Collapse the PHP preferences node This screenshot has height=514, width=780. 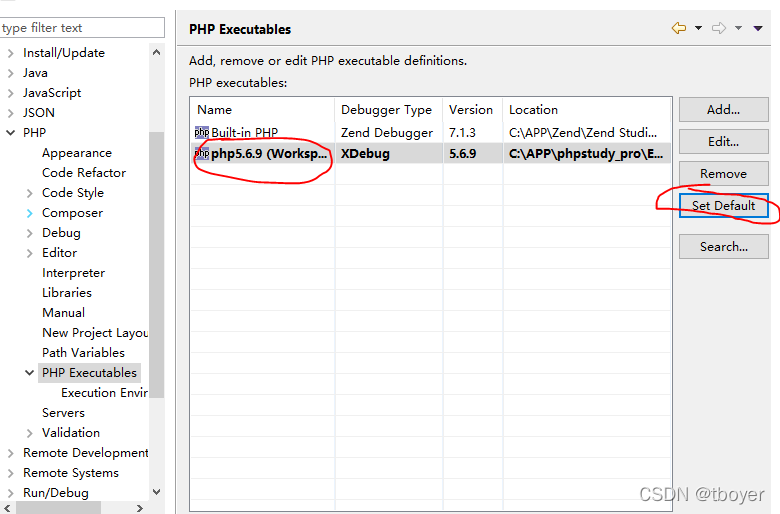click(x=10, y=133)
